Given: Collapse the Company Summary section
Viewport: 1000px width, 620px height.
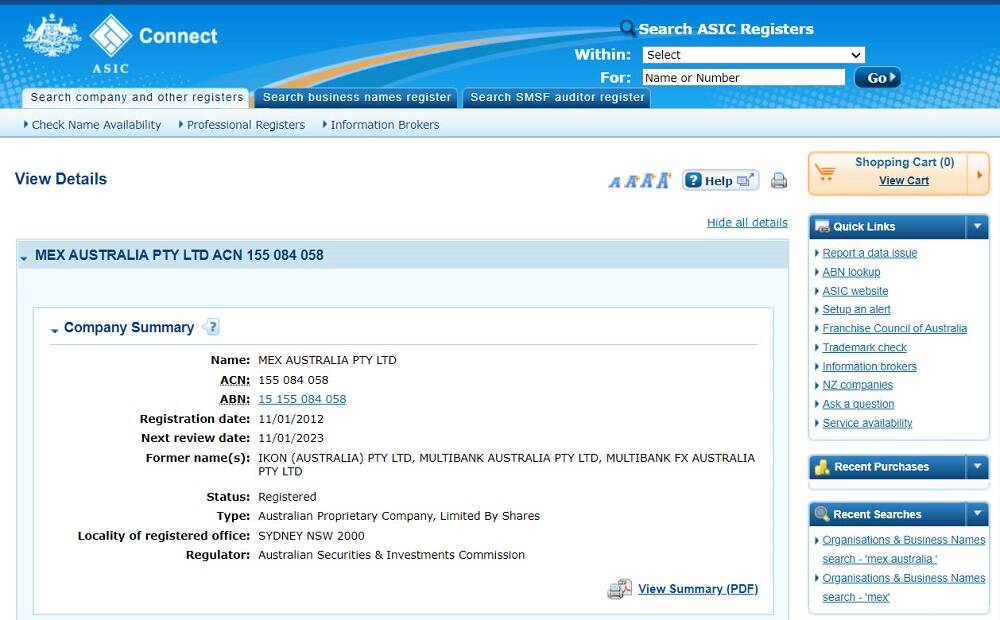Looking at the screenshot, I should click(55, 330).
